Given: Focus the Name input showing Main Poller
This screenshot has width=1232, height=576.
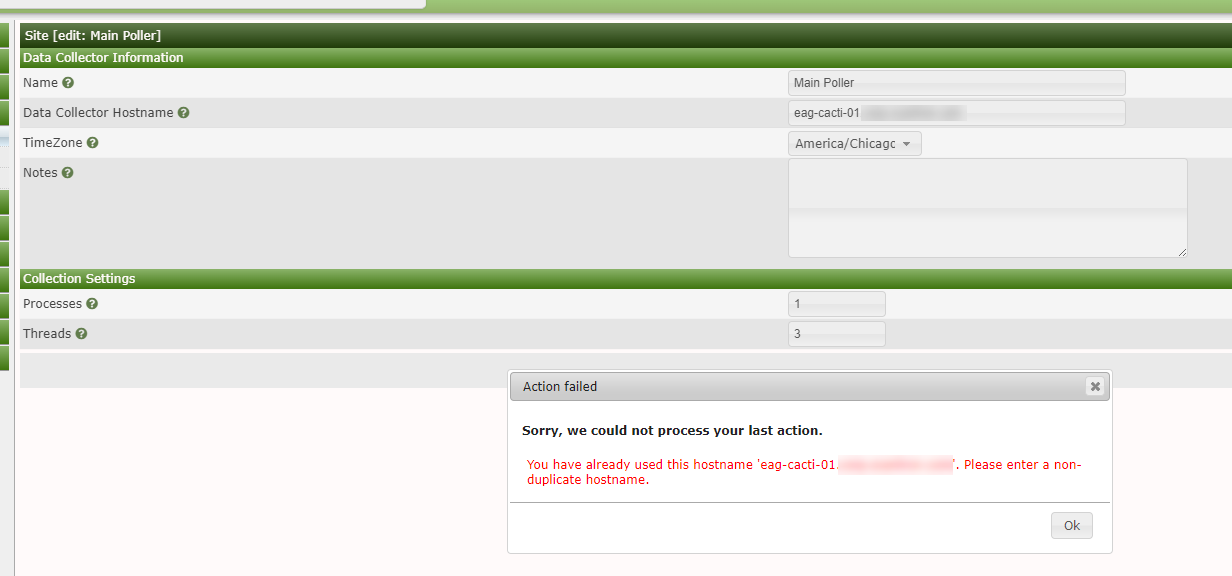Looking at the screenshot, I should point(955,82).
